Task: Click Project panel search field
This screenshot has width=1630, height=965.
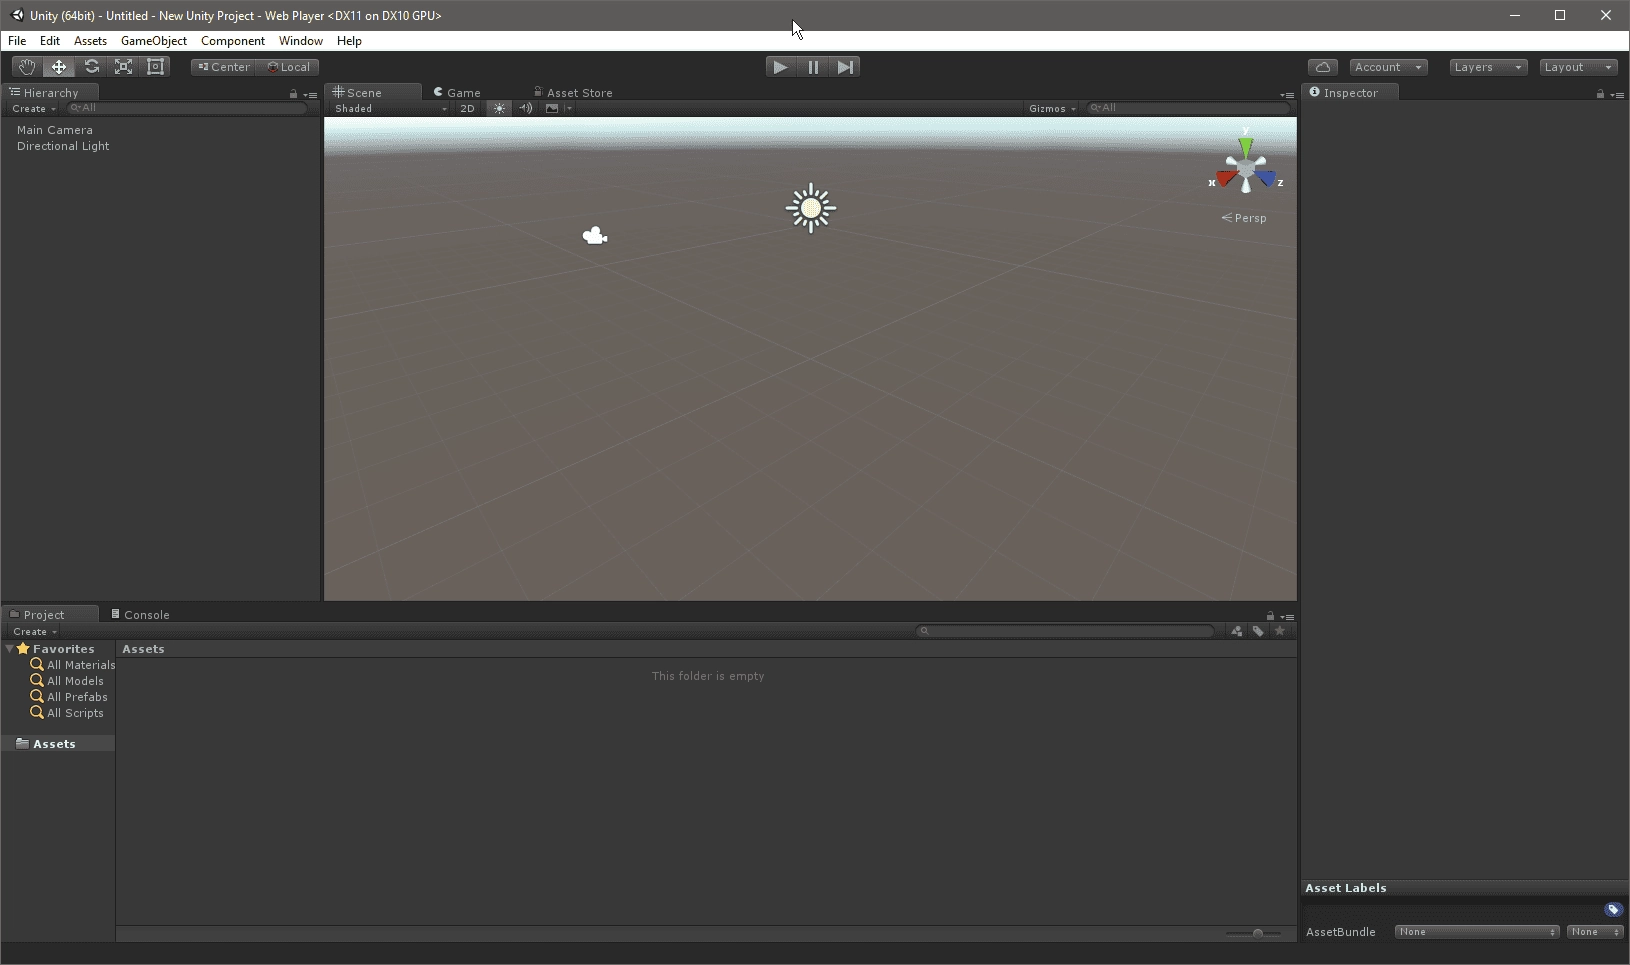Action: point(1066,631)
